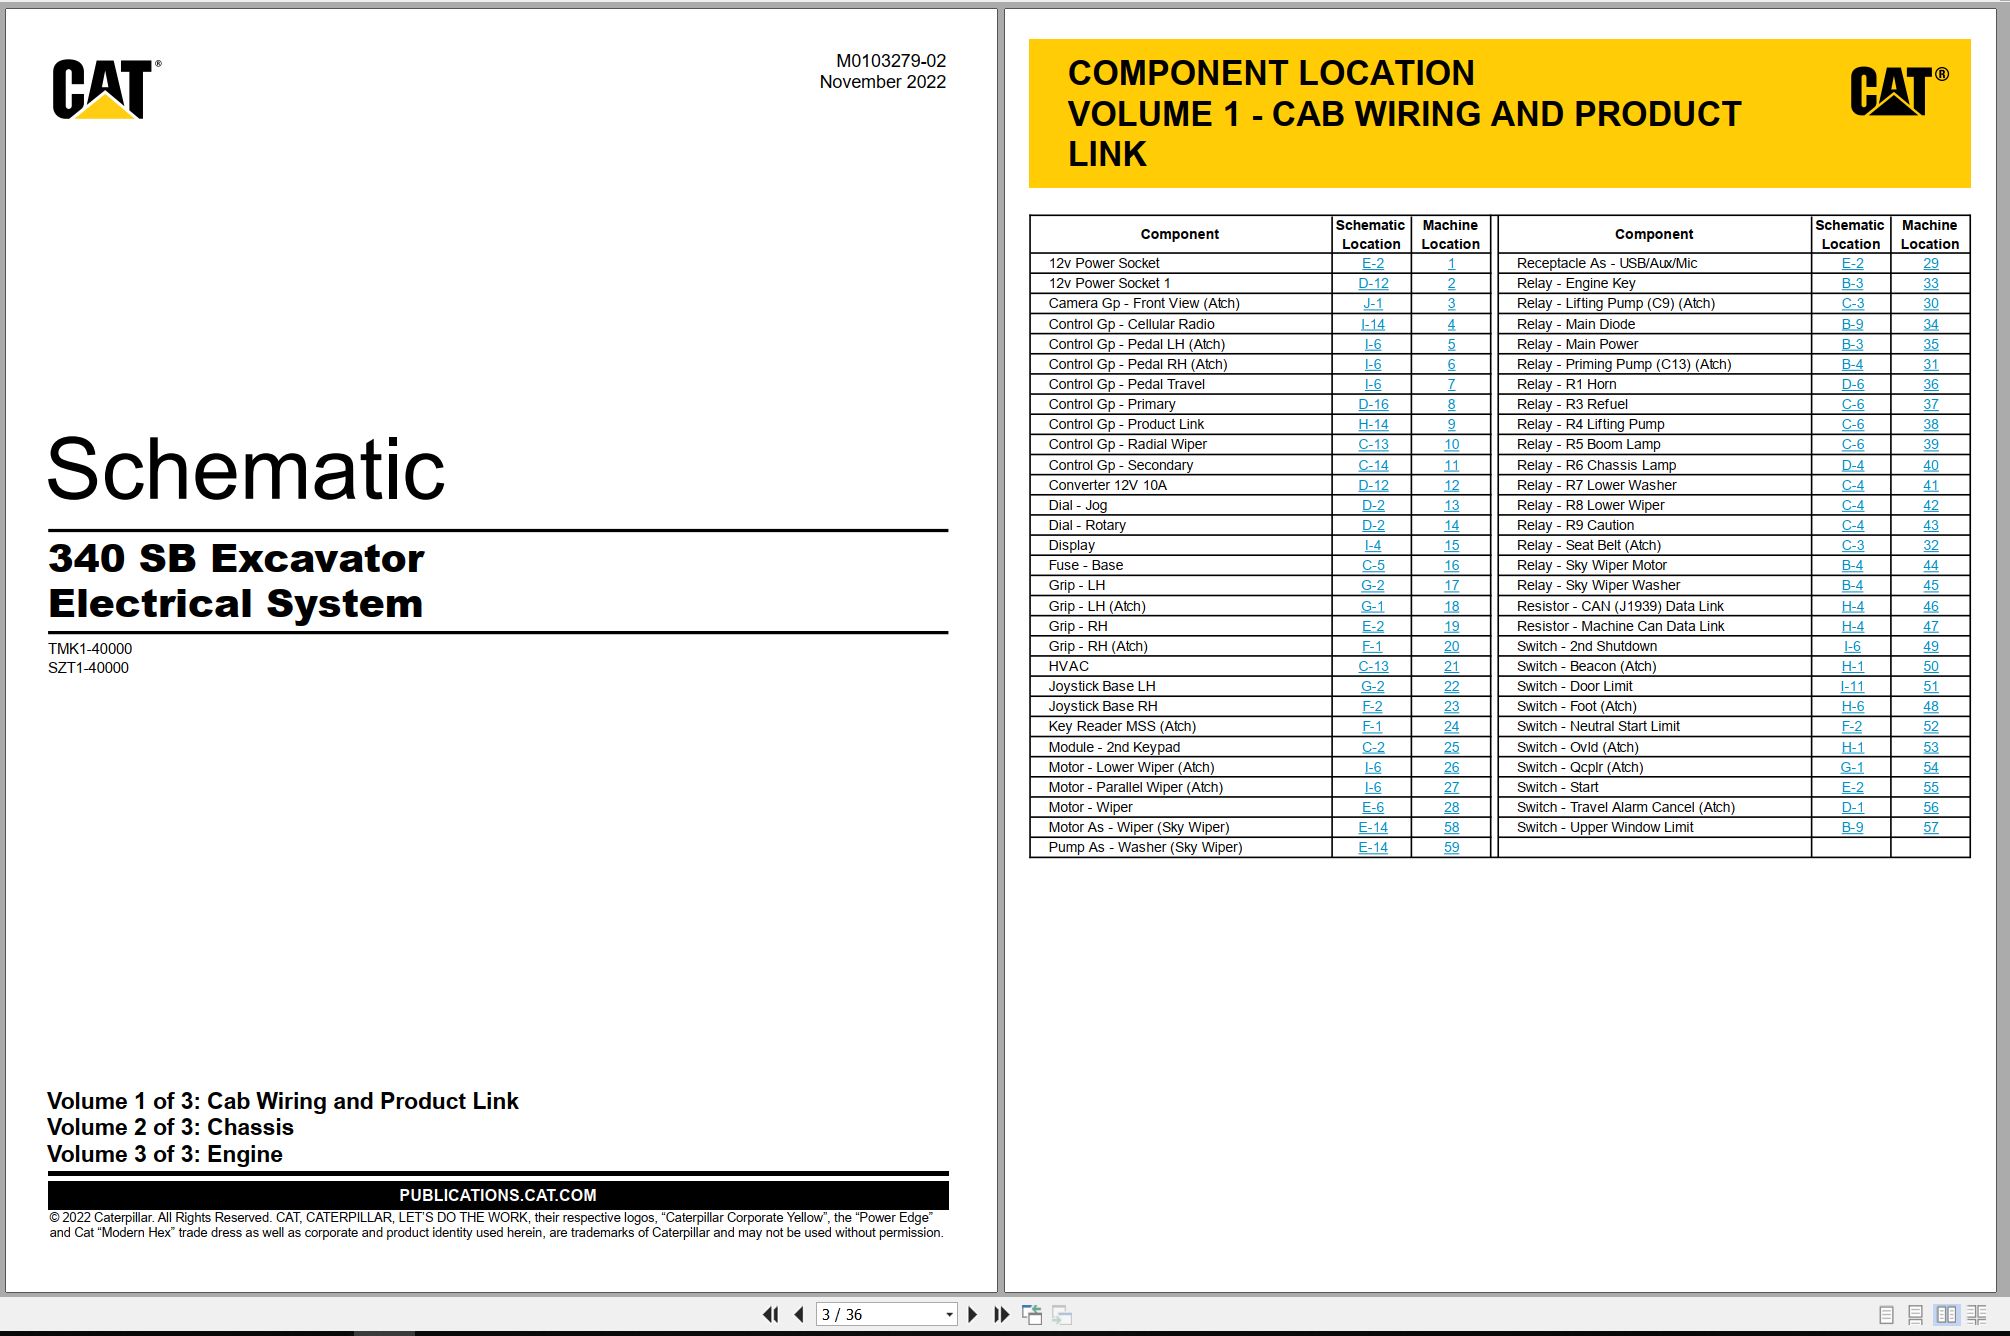Open the page number dropdown arrow

tap(949, 1315)
